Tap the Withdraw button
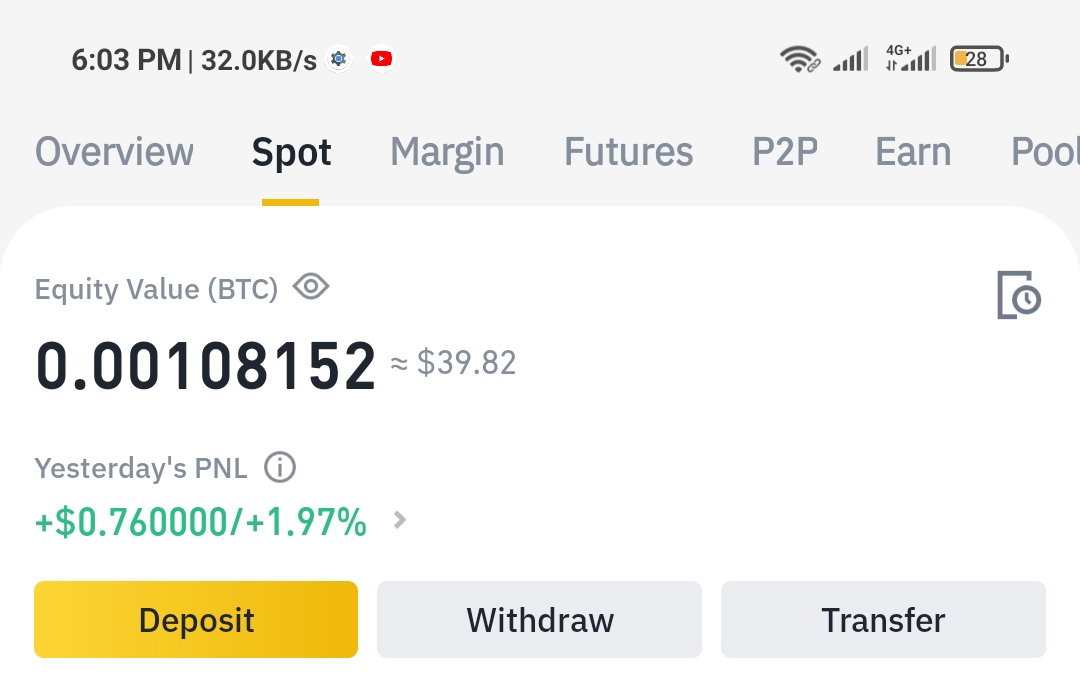Screen dimensions: 1080x696 click(x=539, y=620)
